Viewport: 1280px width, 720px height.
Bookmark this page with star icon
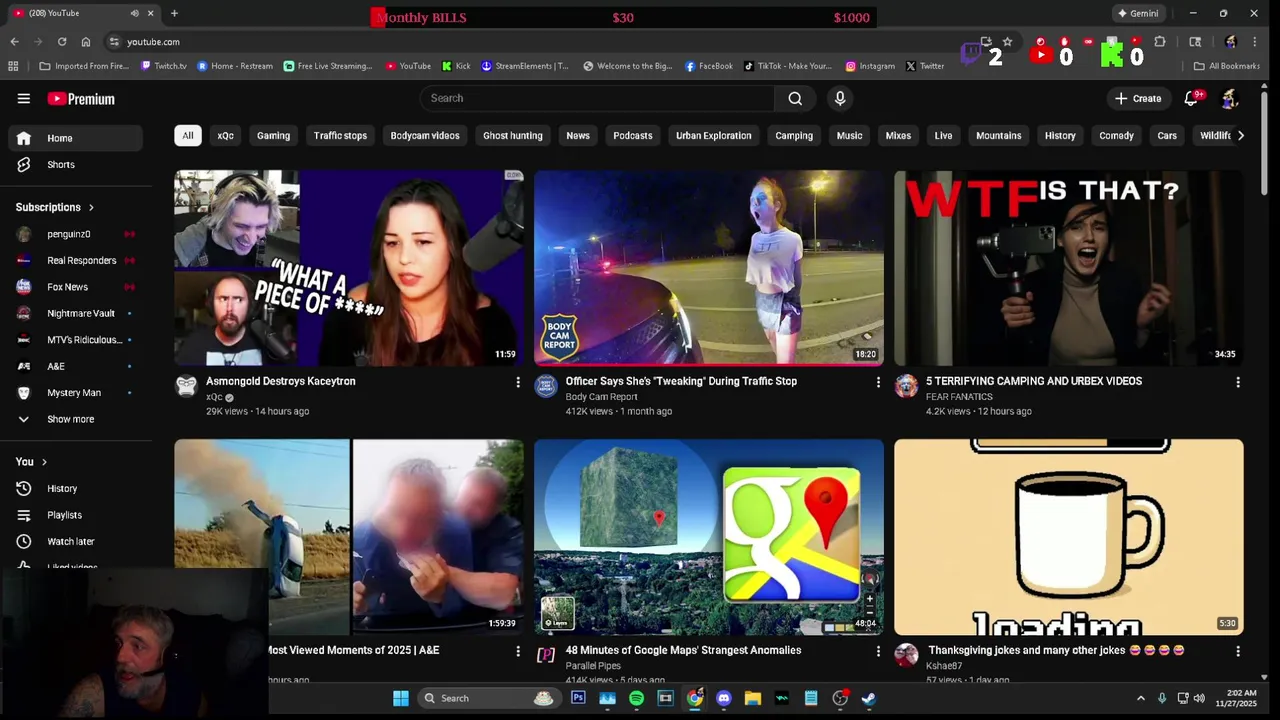[1007, 42]
